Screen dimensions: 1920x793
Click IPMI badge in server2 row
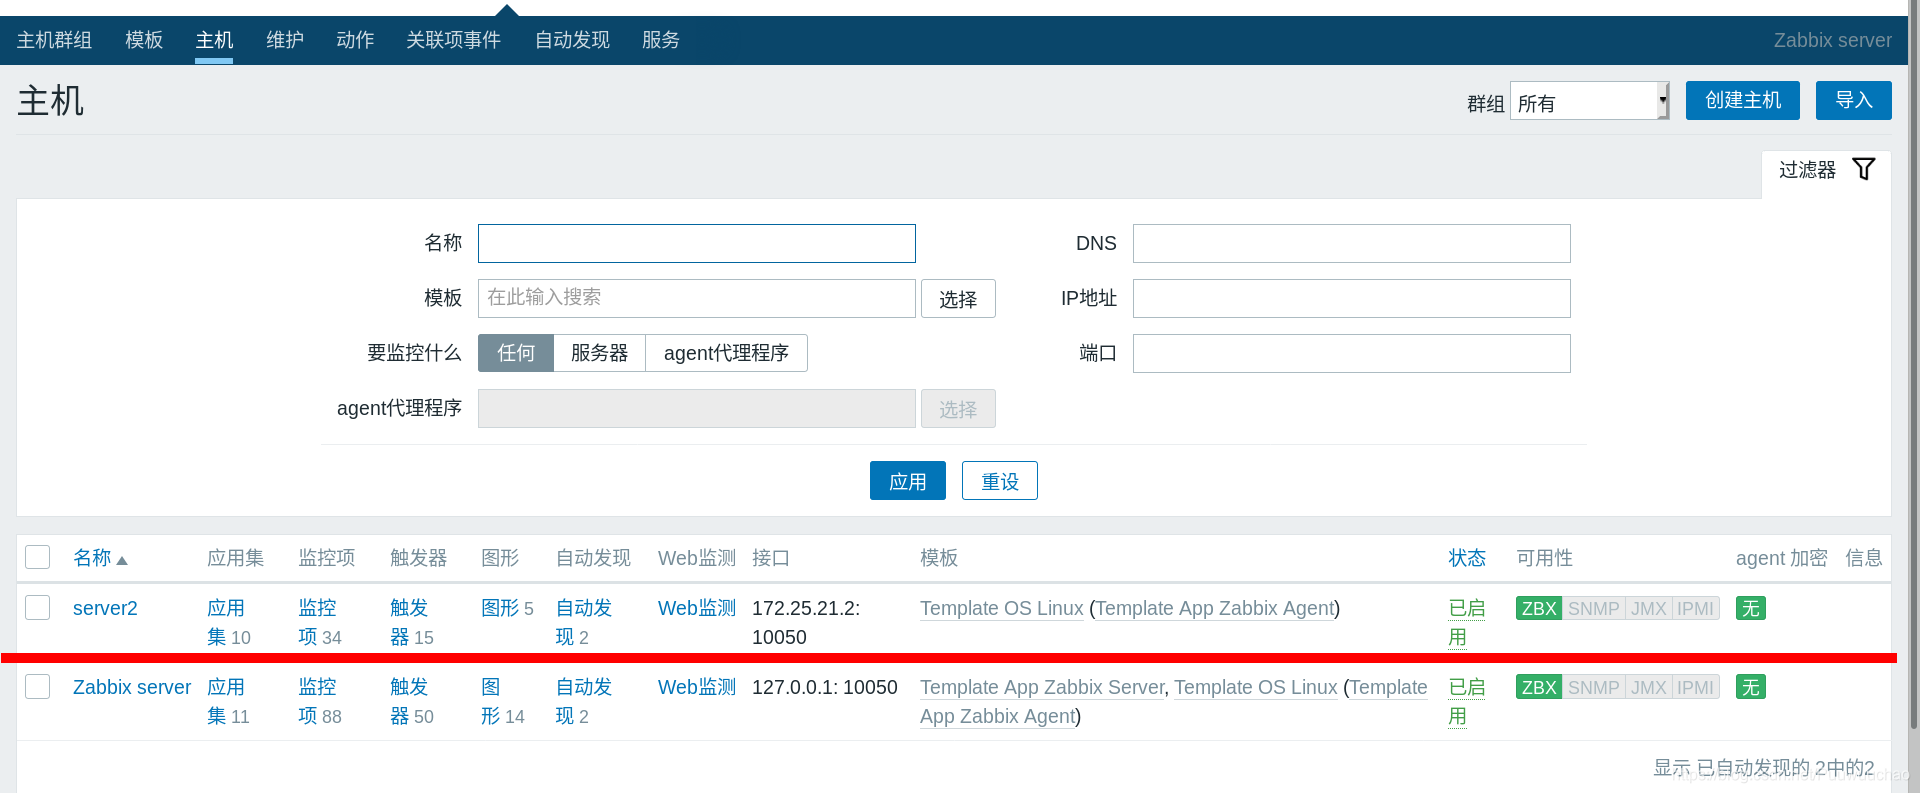click(1695, 608)
